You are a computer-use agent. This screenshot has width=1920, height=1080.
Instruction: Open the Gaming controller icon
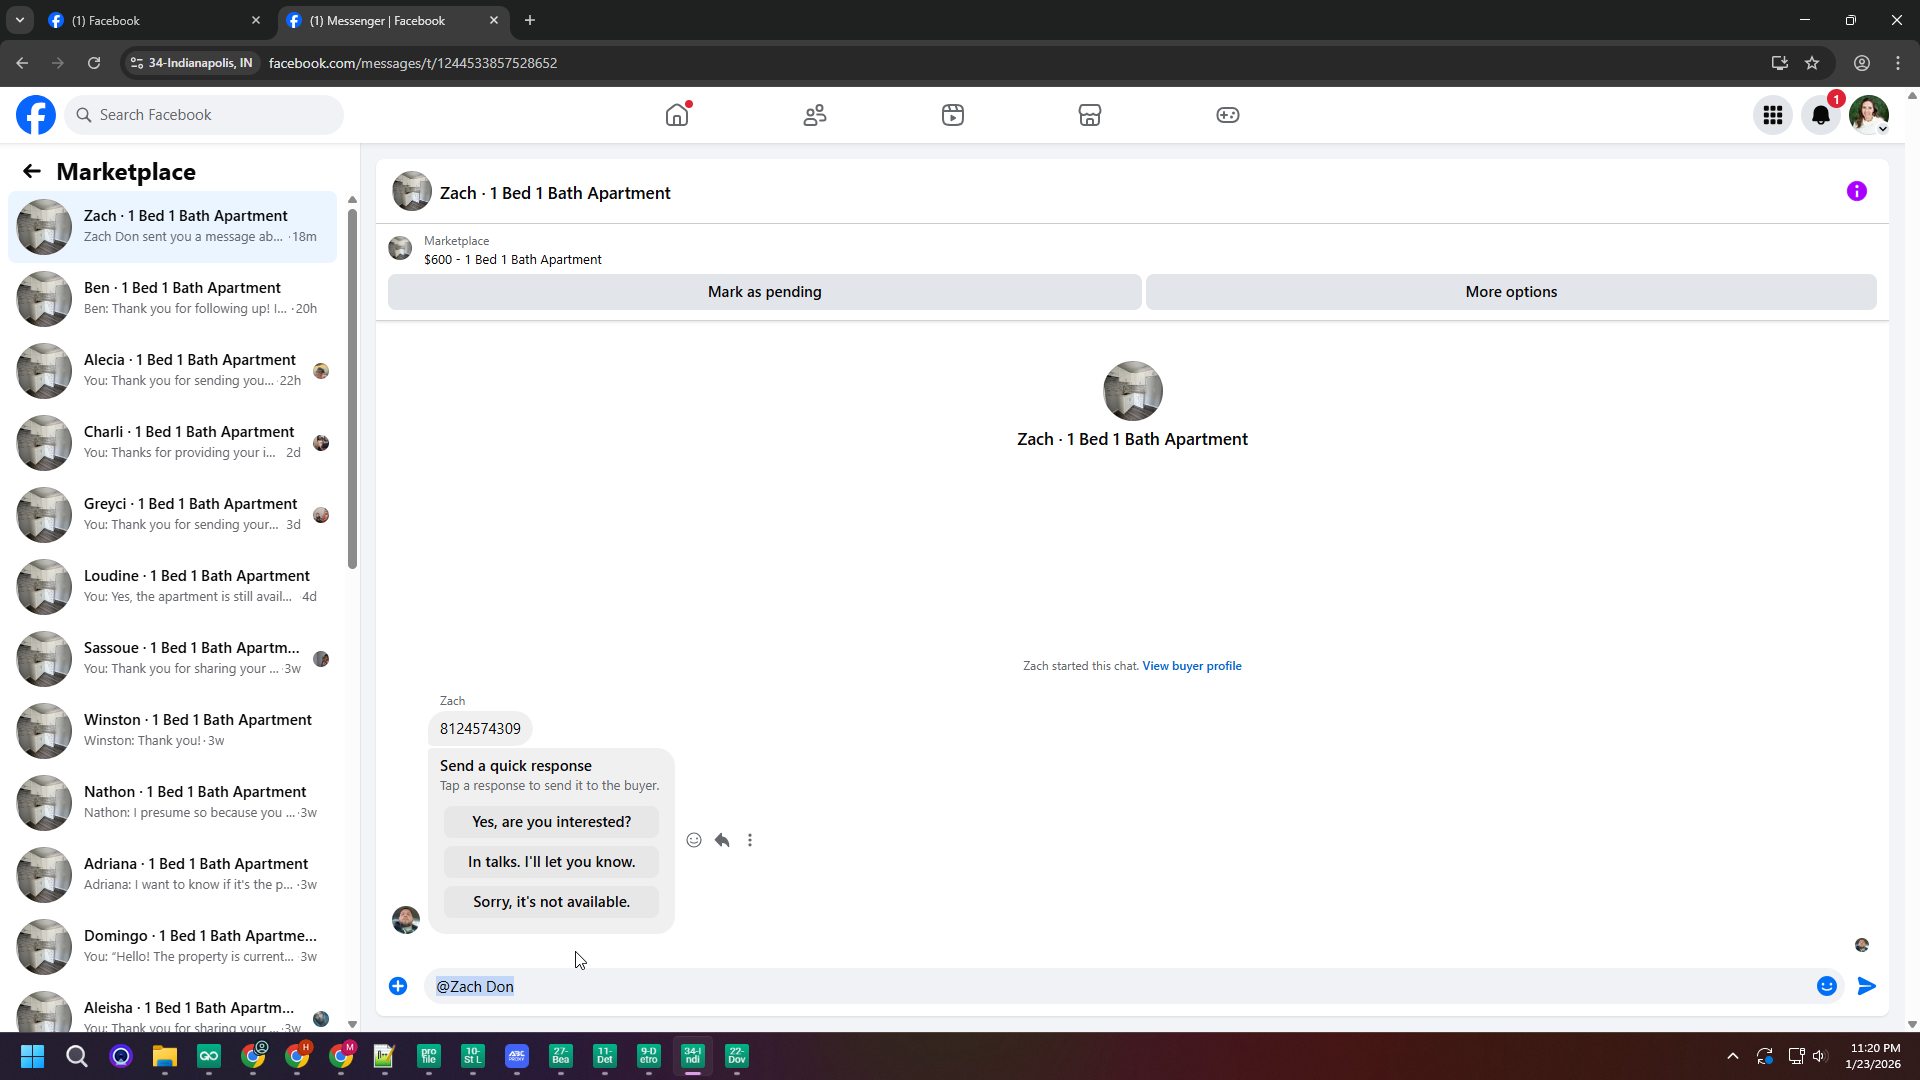click(x=1227, y=115)
